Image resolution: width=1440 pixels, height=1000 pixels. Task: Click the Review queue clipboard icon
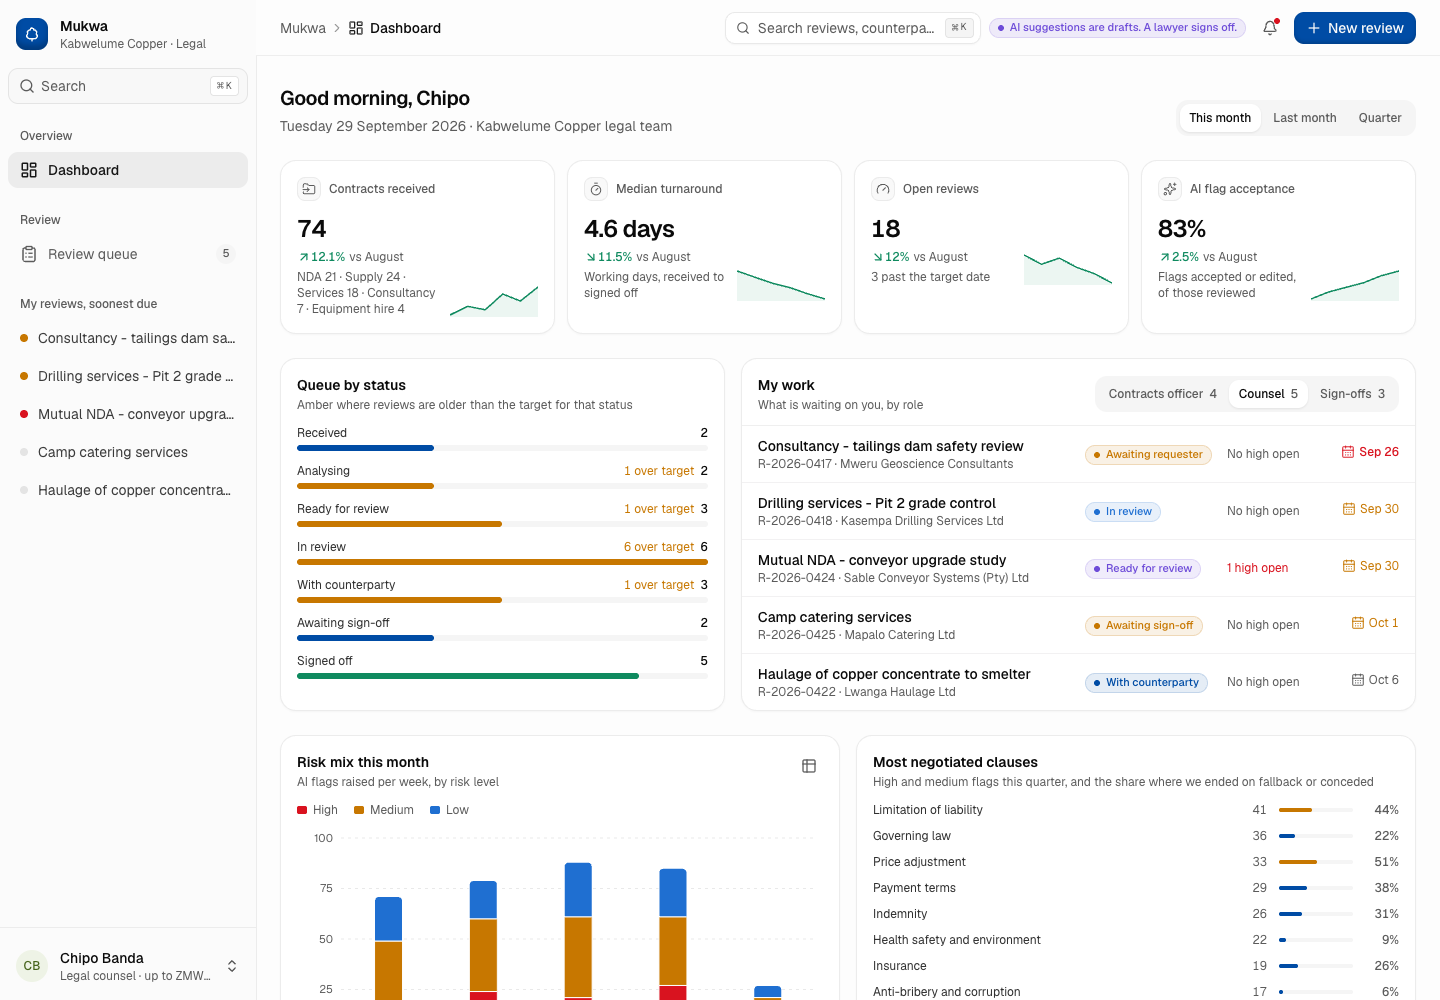pos(29,254)
